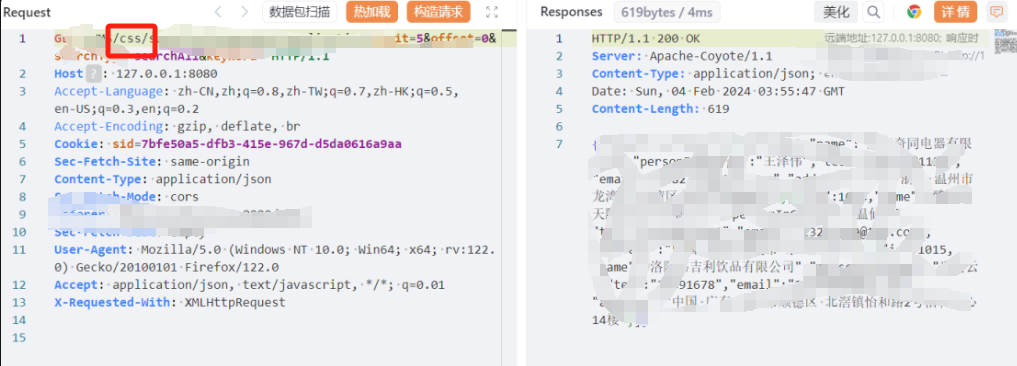Click the Sec-Fetch-Site: same-origin line

coord(152,162)
